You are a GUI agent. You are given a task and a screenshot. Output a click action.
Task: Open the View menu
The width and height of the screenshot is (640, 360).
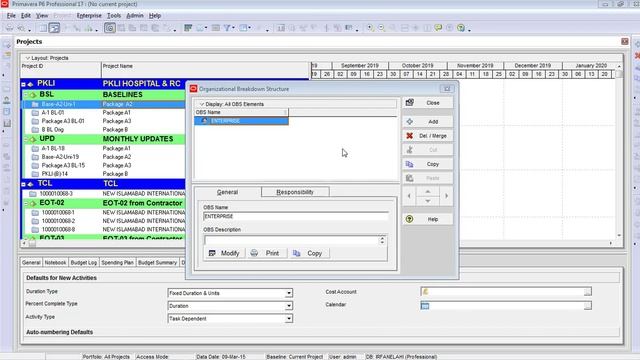[42, 16]
